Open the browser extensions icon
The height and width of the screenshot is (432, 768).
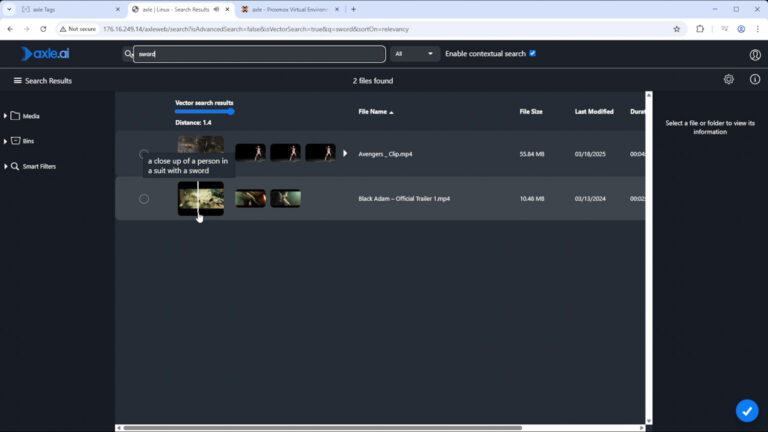tap(700, 29)
